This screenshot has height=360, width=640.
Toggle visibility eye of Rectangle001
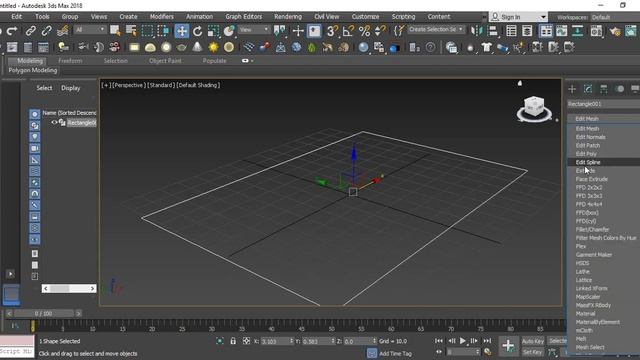(54, 122)
